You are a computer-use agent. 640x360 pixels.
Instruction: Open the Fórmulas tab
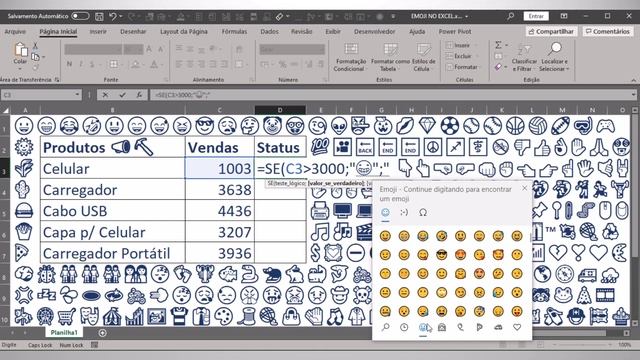pos(234,31)
